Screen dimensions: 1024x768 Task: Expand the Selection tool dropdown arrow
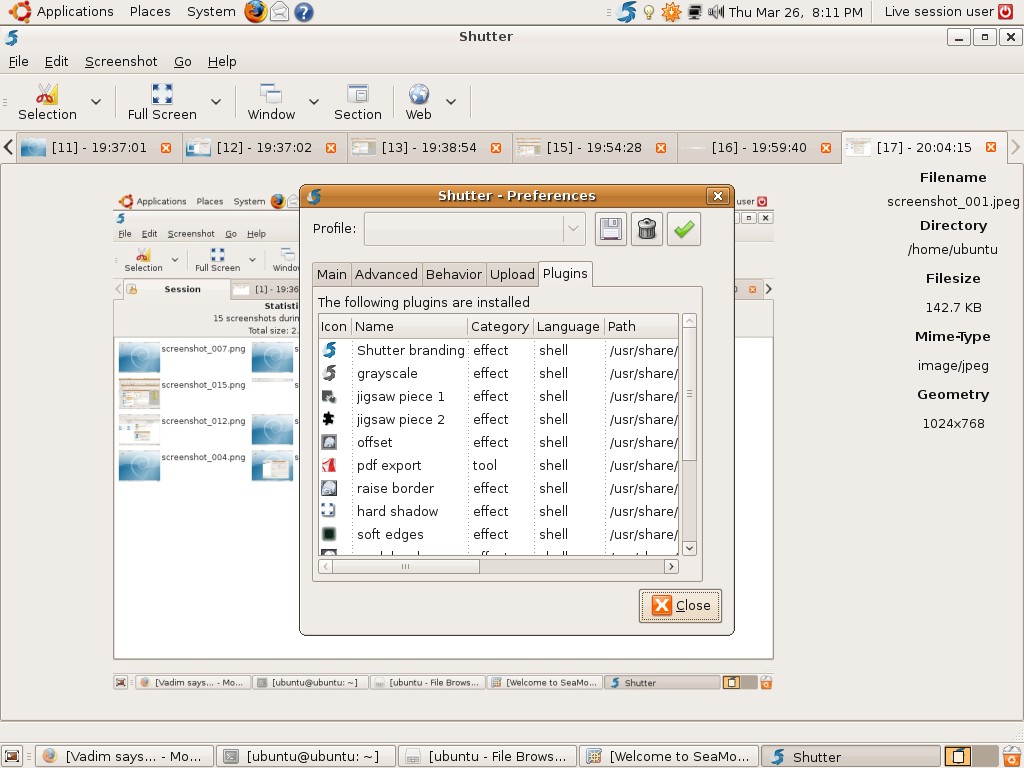point(96,101)
